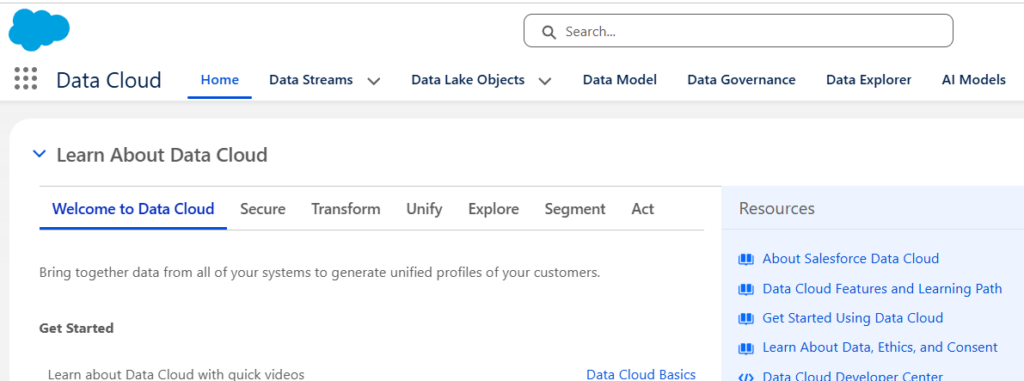The width and height of the screenshot is (1024, 381).
Task: Click book icon beside About Salesforce Data Cloud
Action: click(x=745, y=259)
